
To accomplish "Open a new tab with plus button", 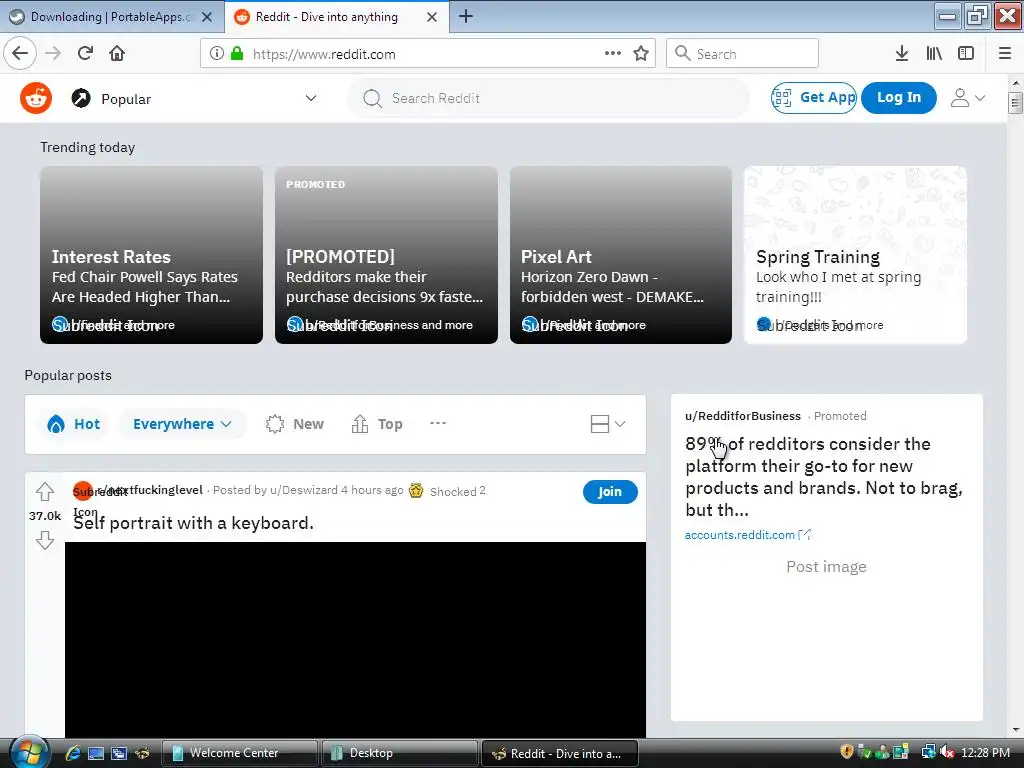I will click(466, 16).
